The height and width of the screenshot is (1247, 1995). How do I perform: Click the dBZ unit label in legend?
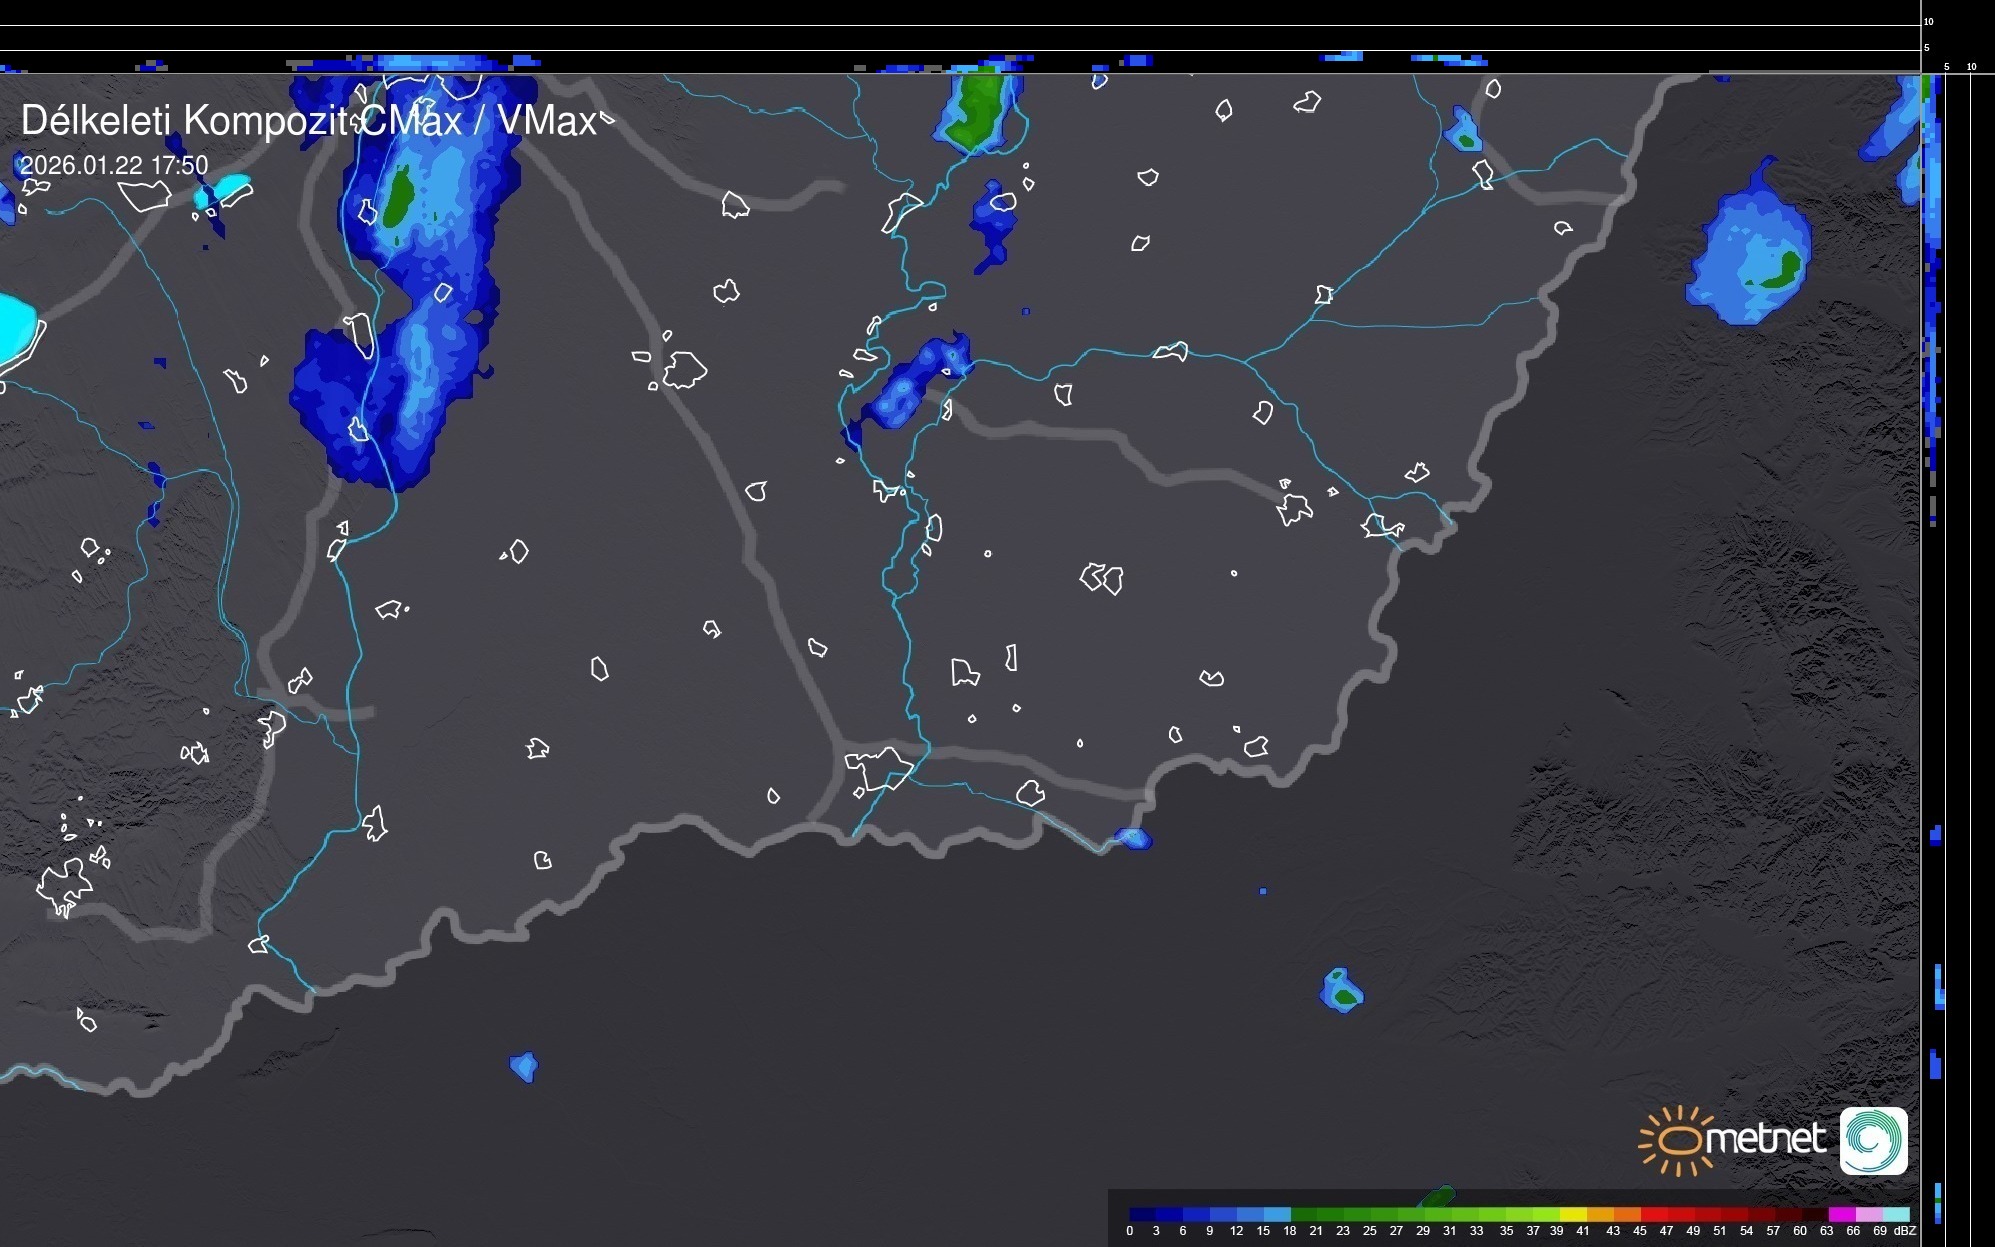point(1904,1231)
